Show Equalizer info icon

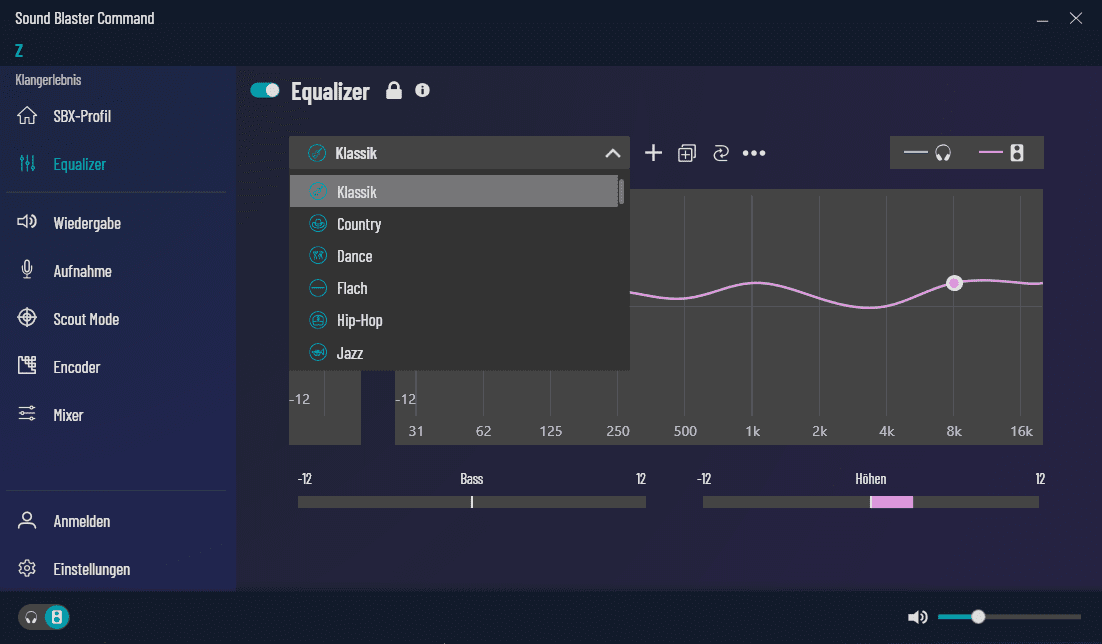point(422,90)
